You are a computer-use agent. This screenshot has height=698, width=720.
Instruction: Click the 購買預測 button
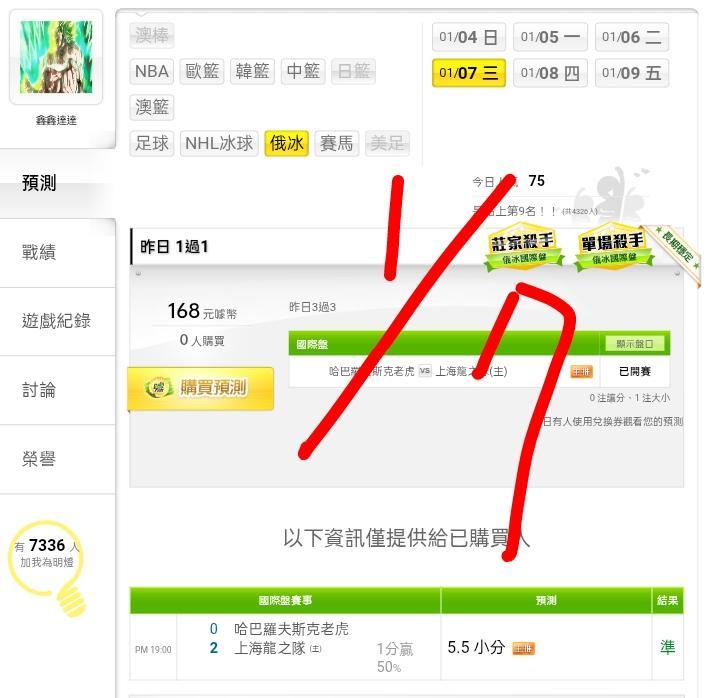point(201,388)
